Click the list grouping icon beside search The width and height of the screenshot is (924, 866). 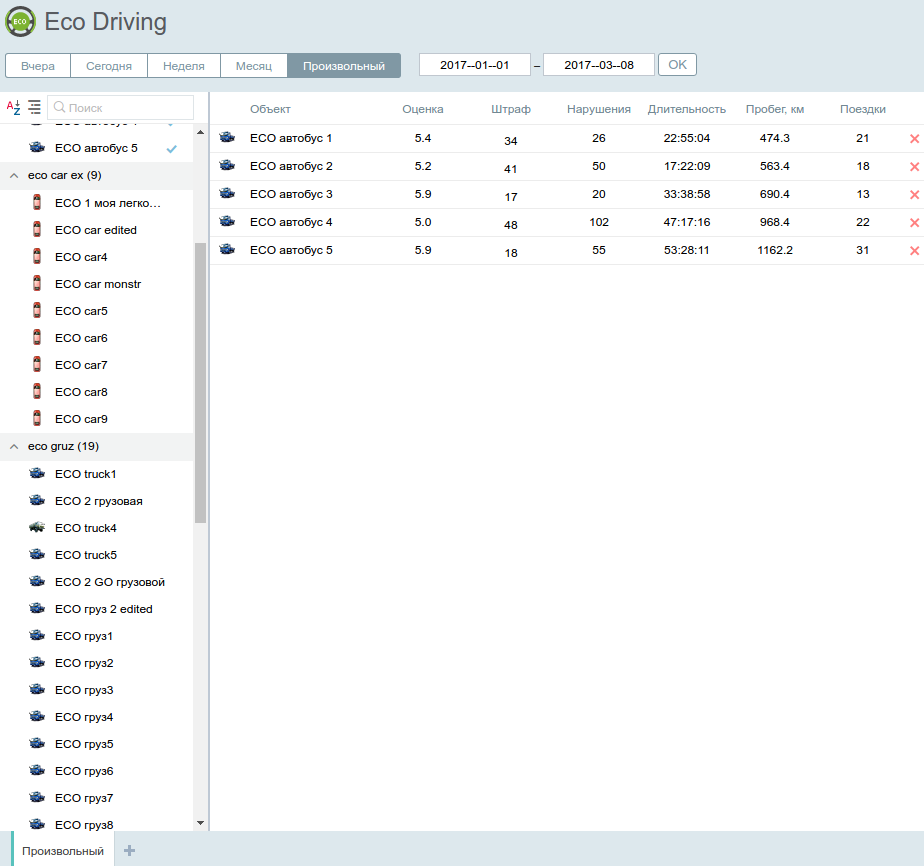pos(35,107)
